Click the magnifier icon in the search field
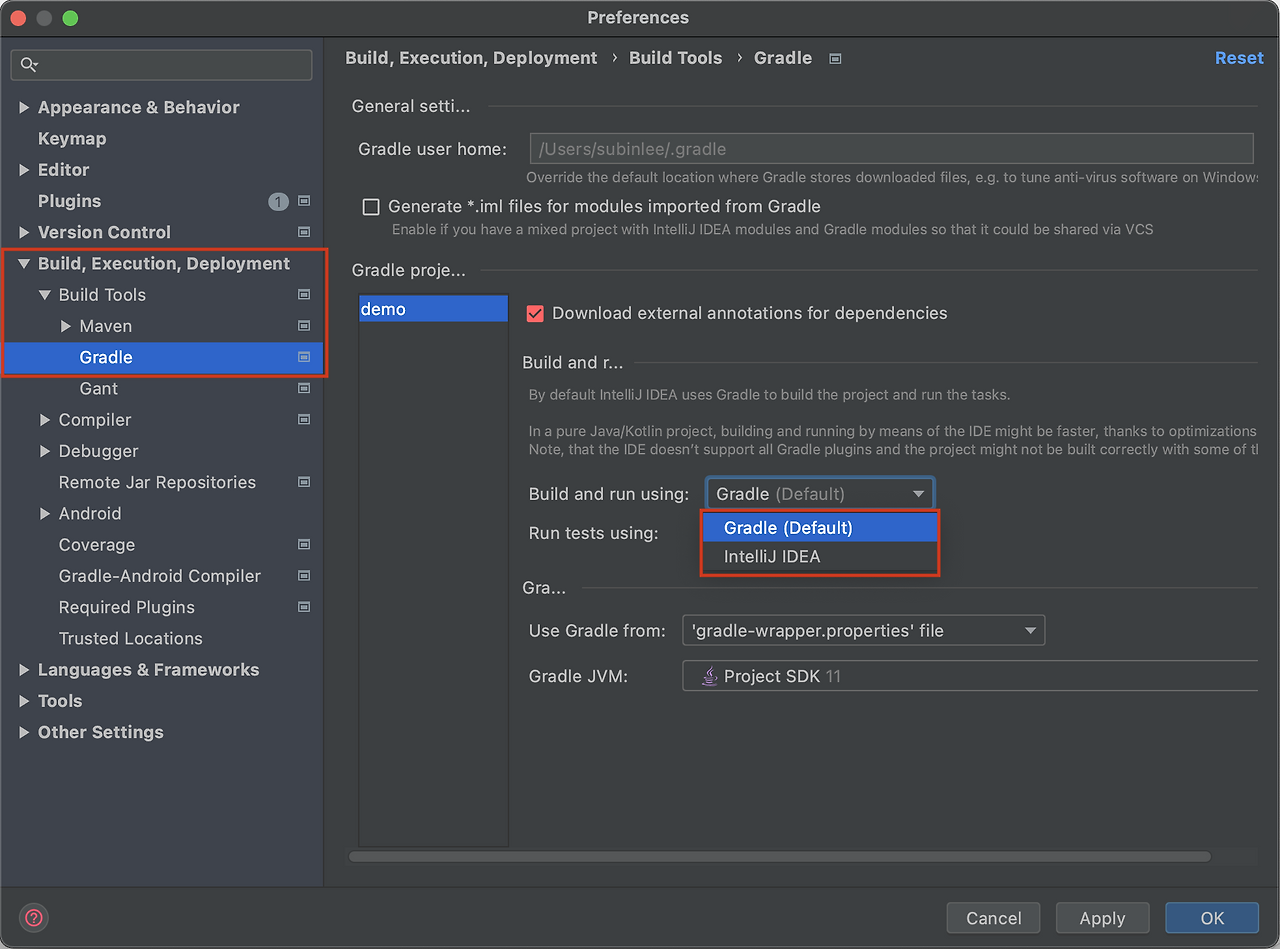This screenshot has width=1280, height=949. click(x=29, y=64)
